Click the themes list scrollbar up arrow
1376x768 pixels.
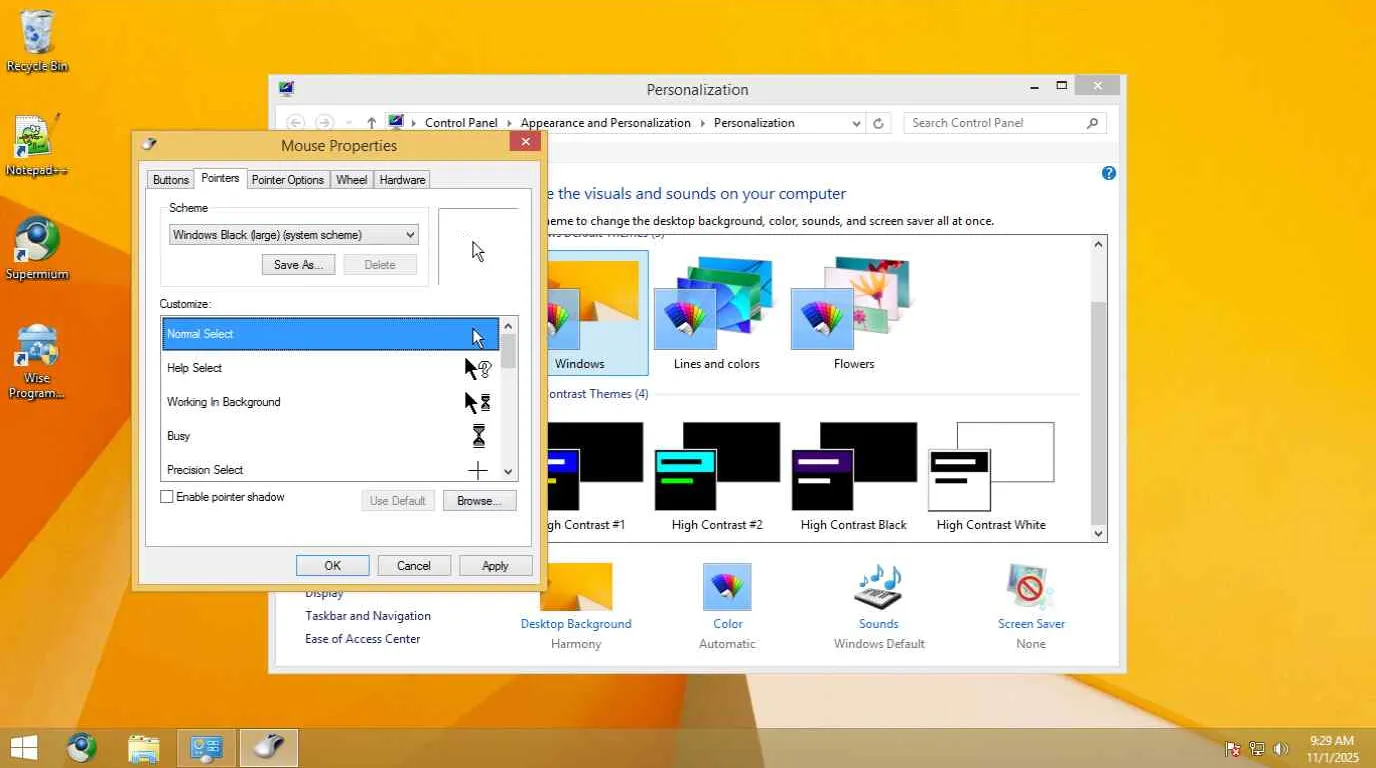tap(1099, 244)
